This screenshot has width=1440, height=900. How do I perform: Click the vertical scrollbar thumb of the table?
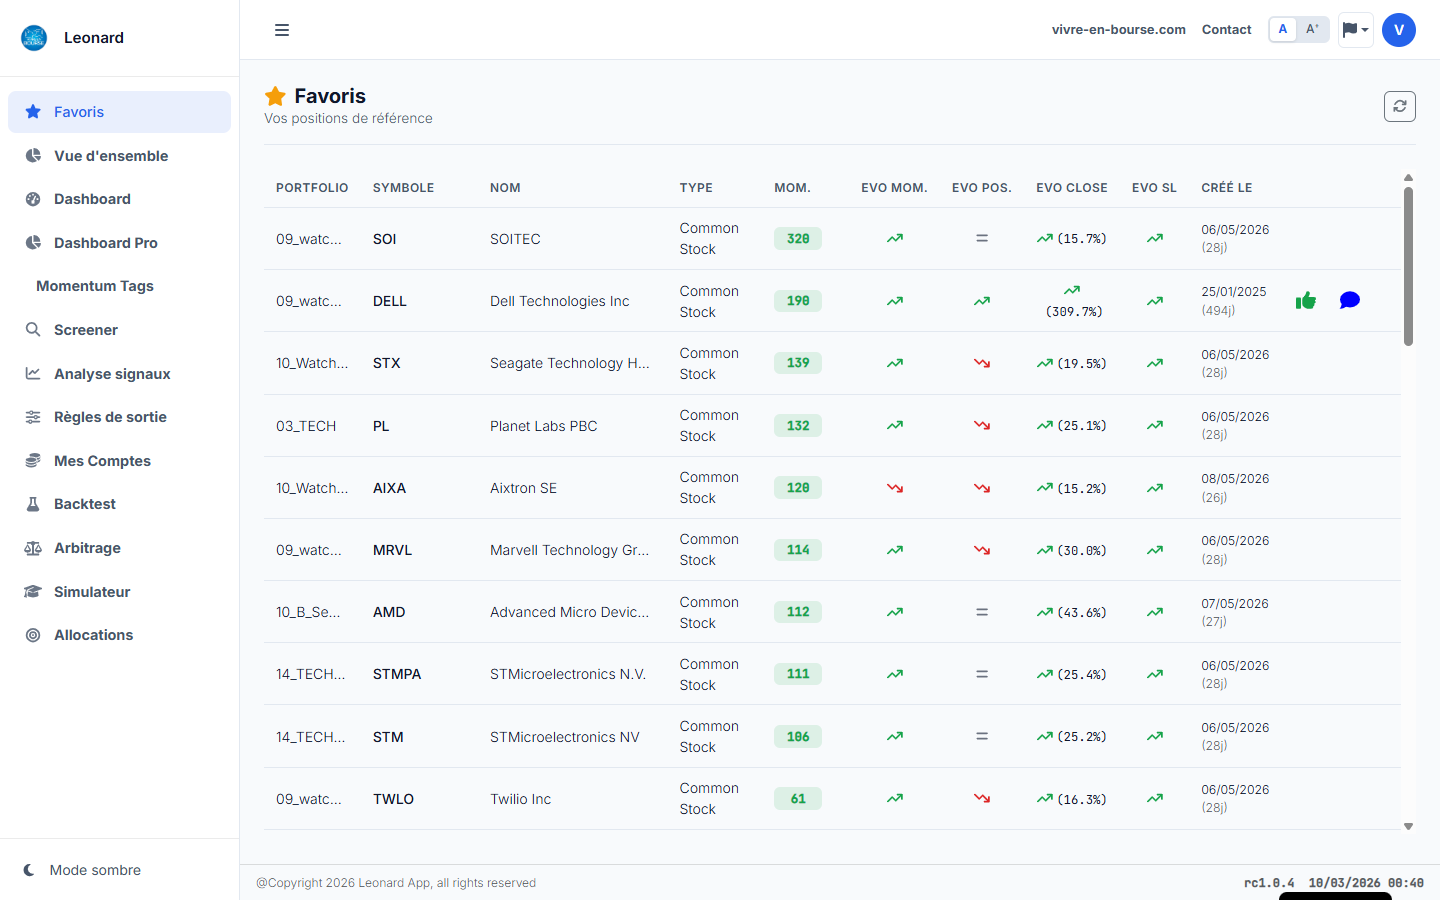tap(1408, 267)
